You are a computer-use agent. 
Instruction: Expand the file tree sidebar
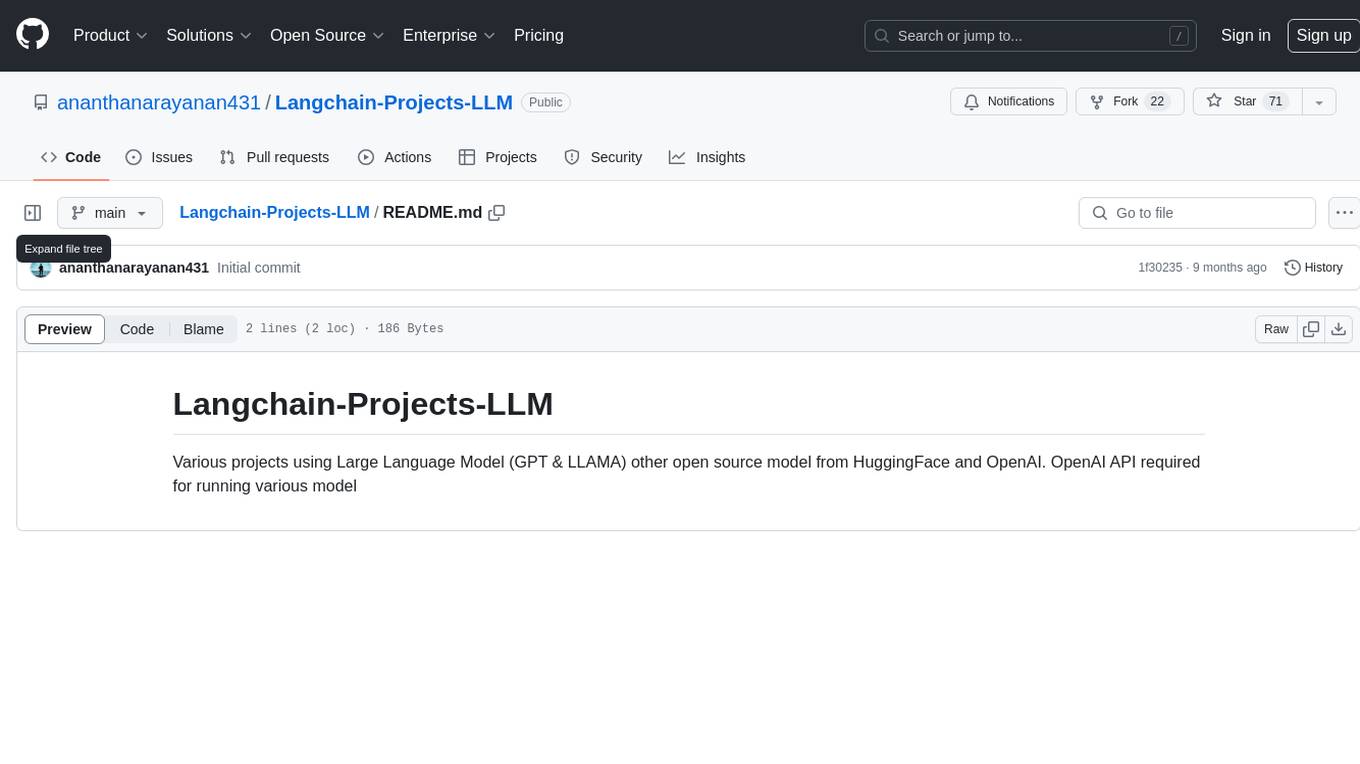[x=33, y=213]
